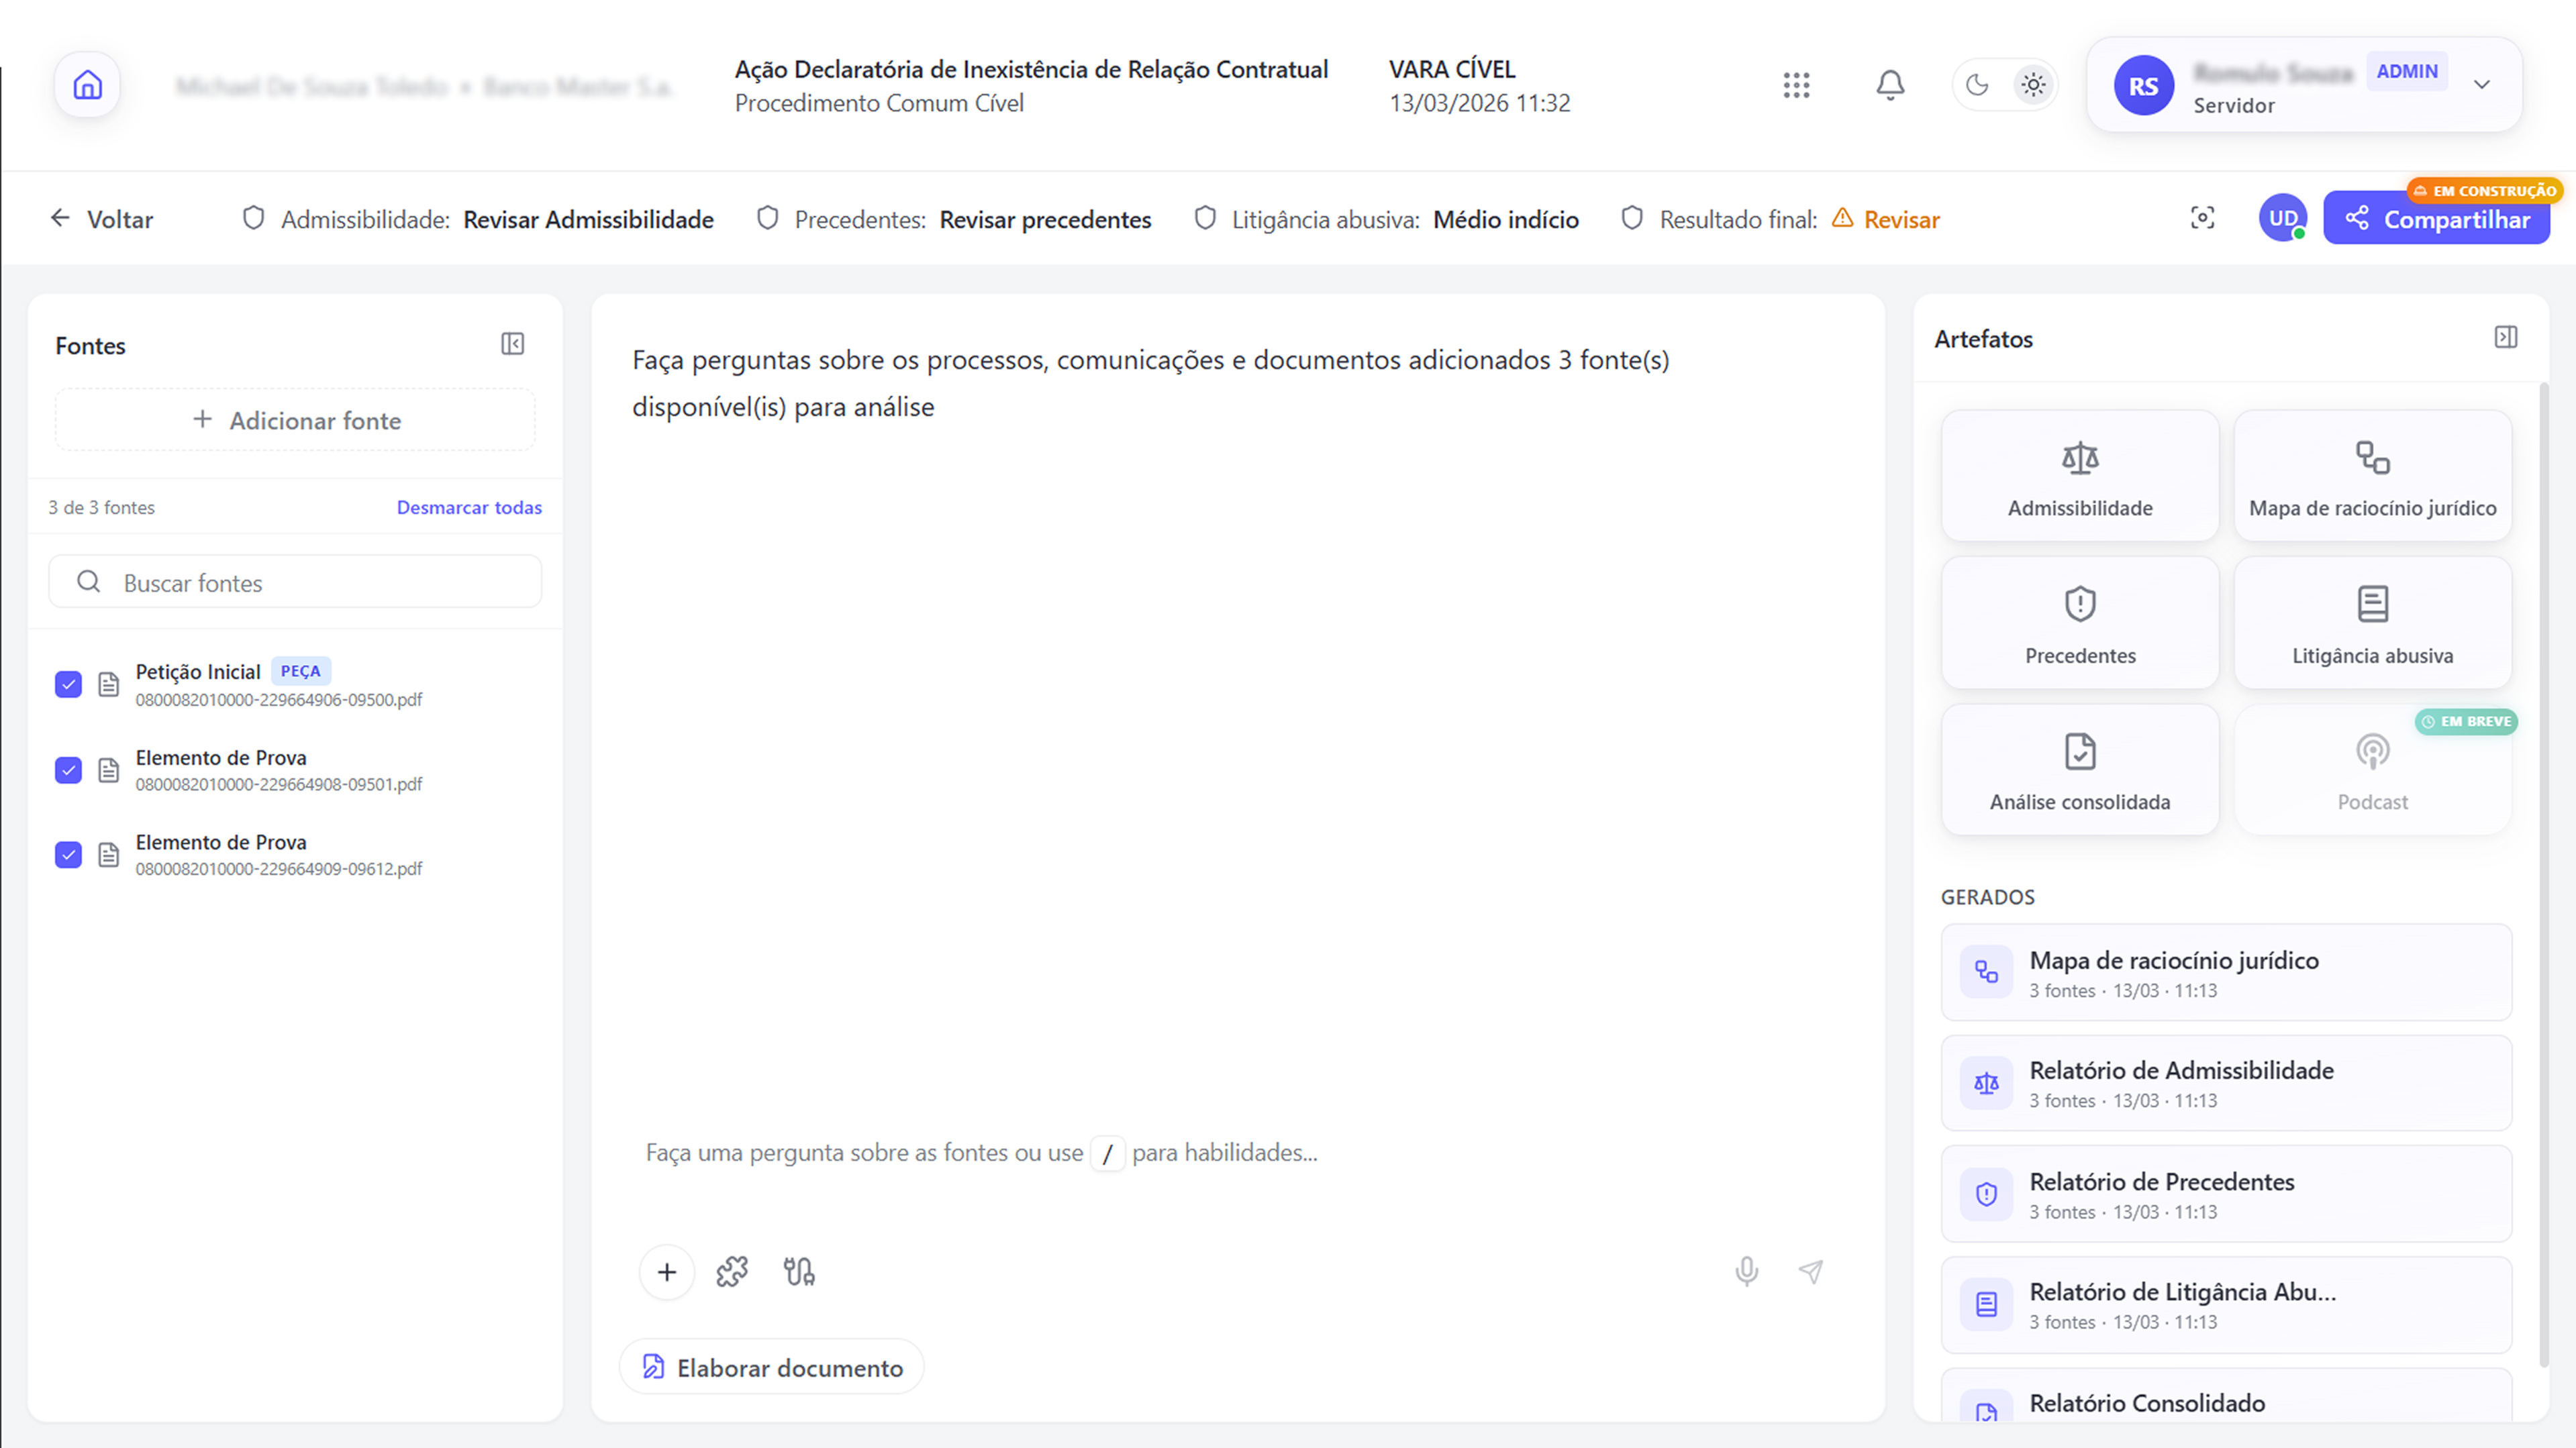Collapse the Artefatos panel
Image resolution: width=2576 pixels, height=1448 pixels.
(2505, 337)
